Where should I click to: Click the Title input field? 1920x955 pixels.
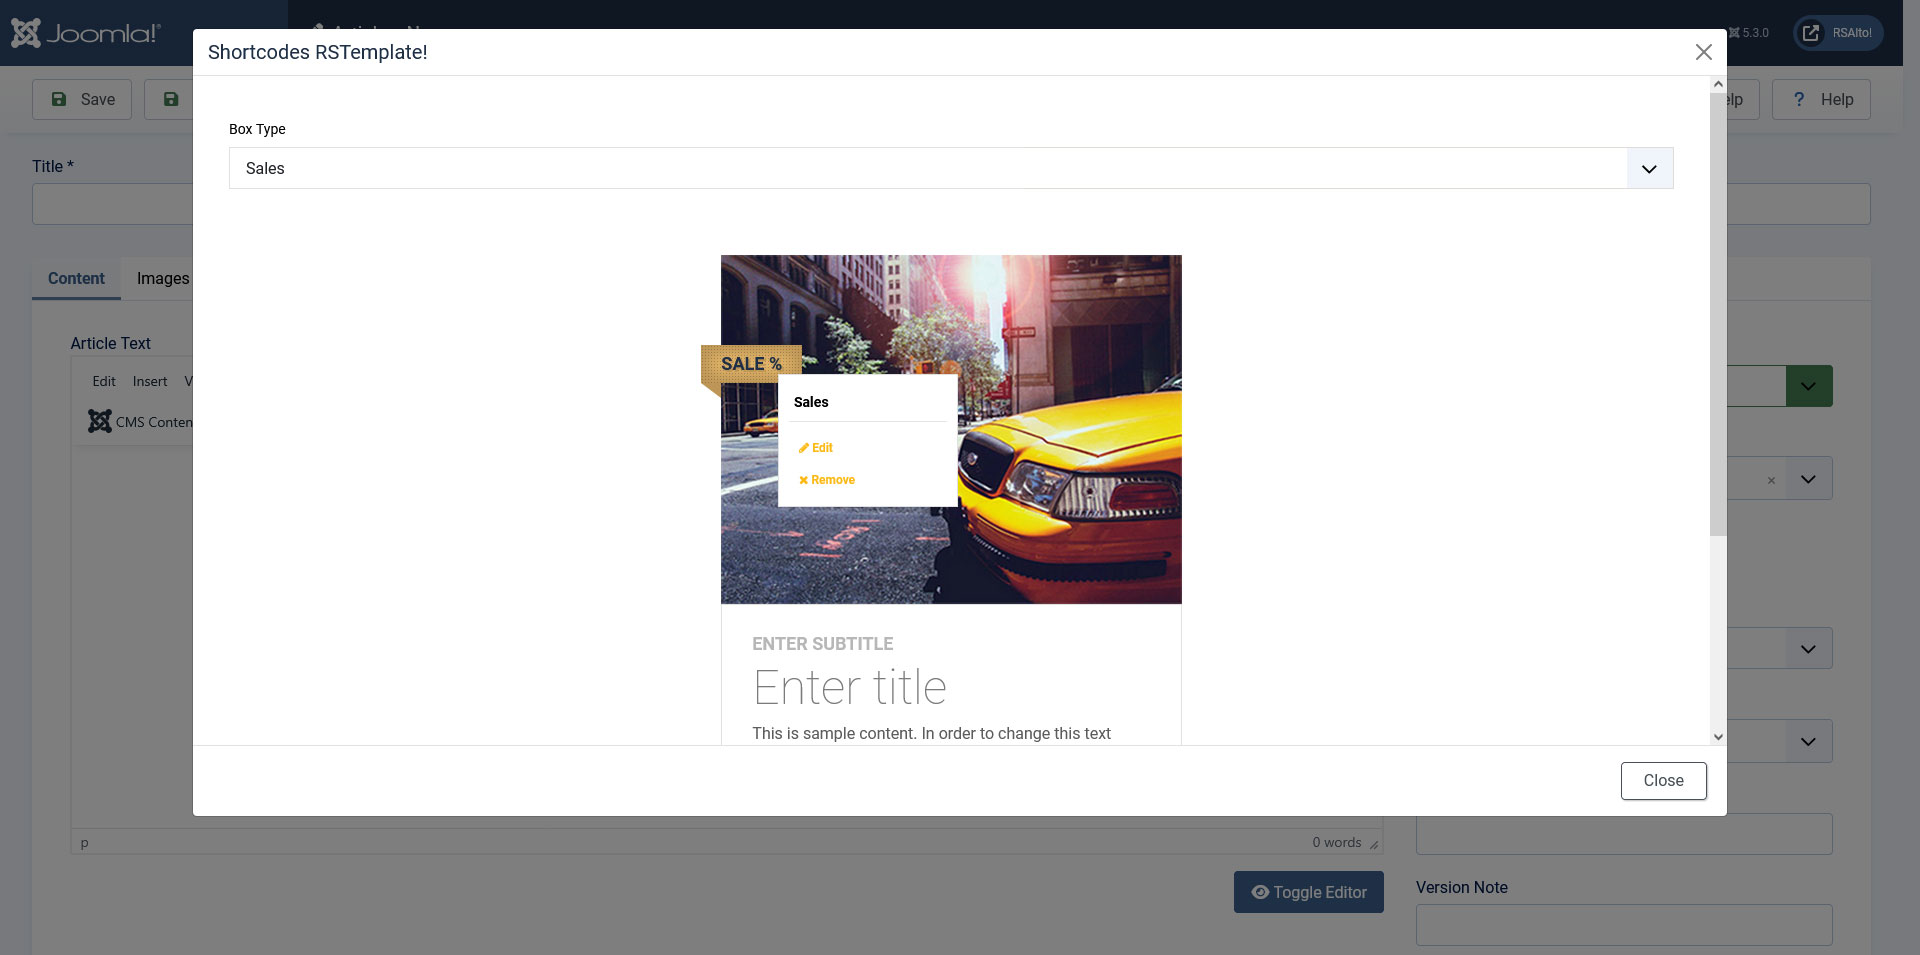tap(112, 204)
